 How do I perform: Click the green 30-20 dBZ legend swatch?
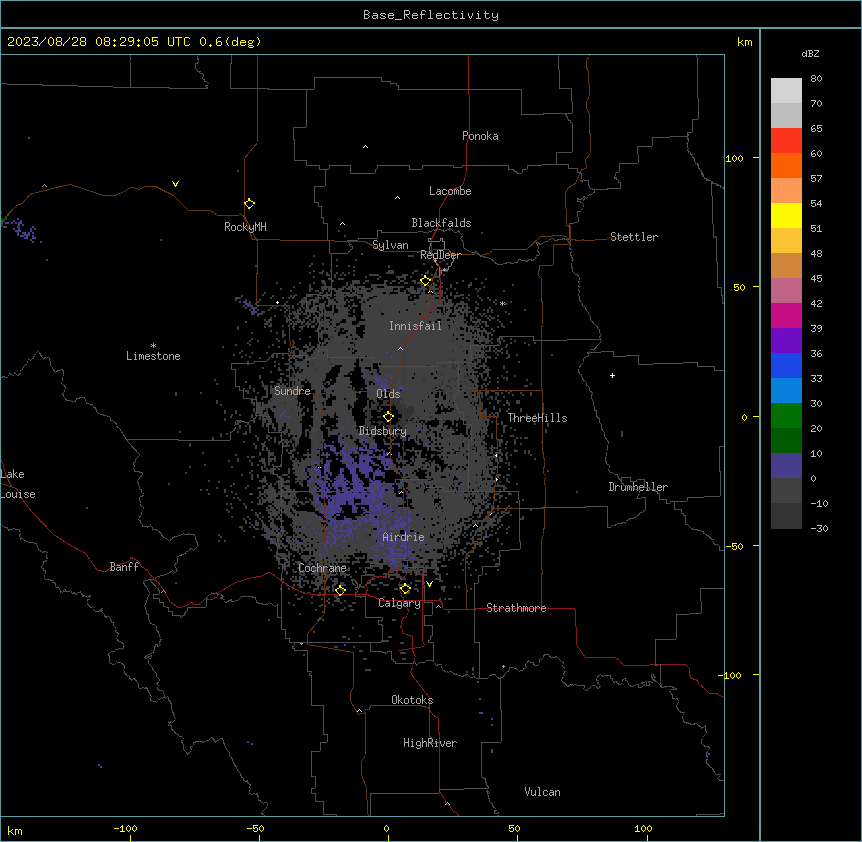(x=786, y=416)
